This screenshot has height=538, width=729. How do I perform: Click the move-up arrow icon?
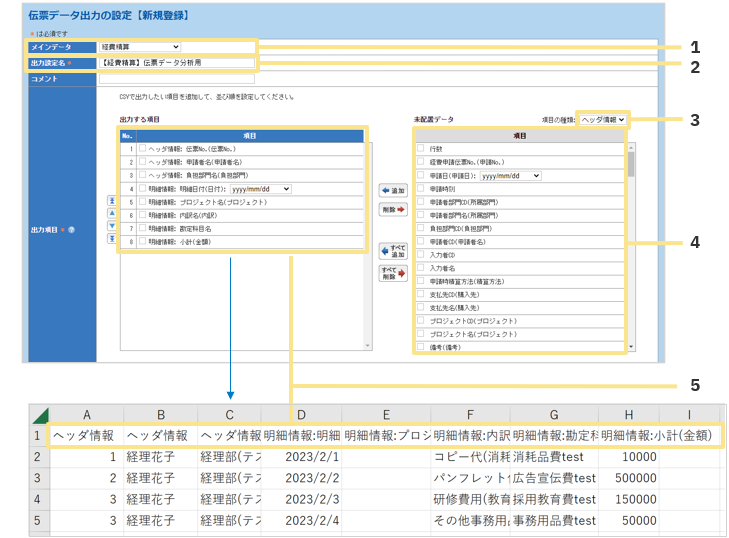point(111,212)
